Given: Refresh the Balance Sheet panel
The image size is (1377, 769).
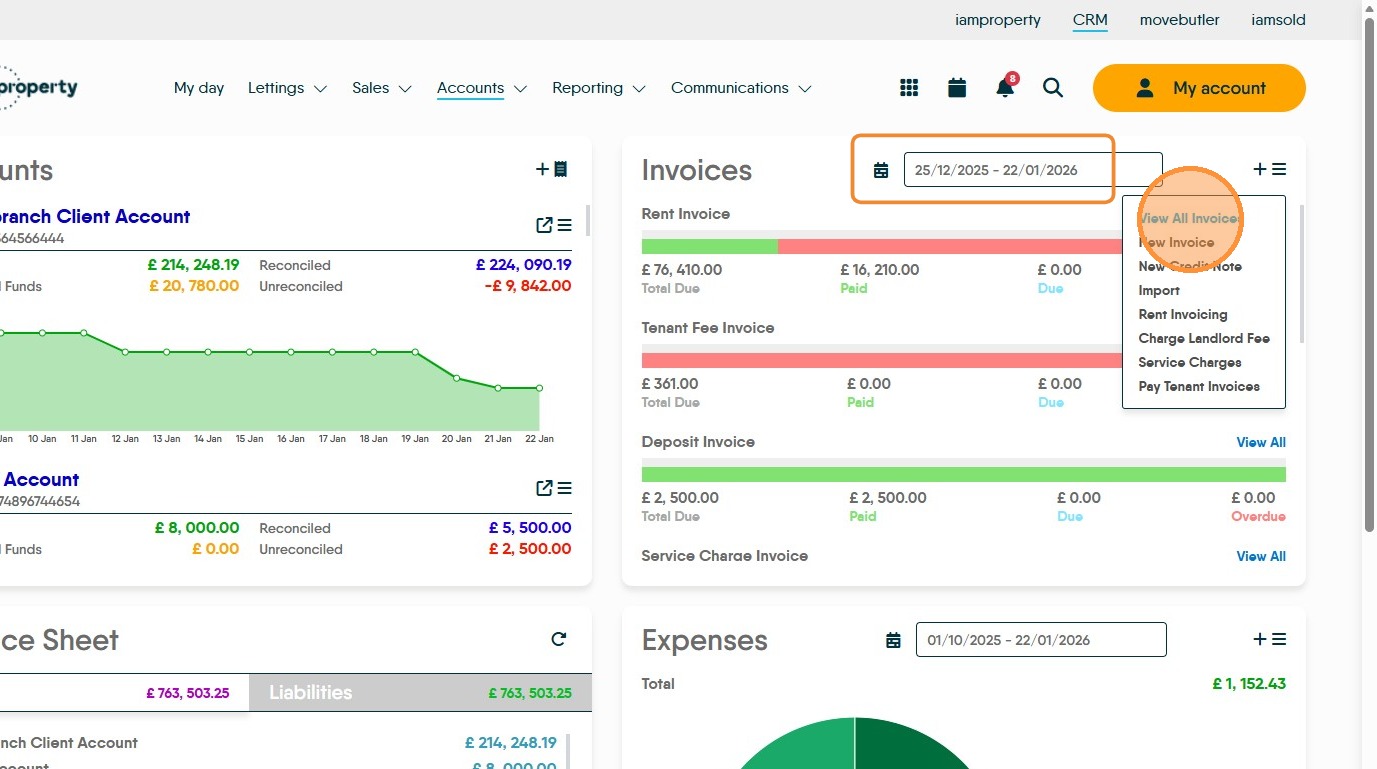Looking at the screenshot, I should (x=559, y=639).
